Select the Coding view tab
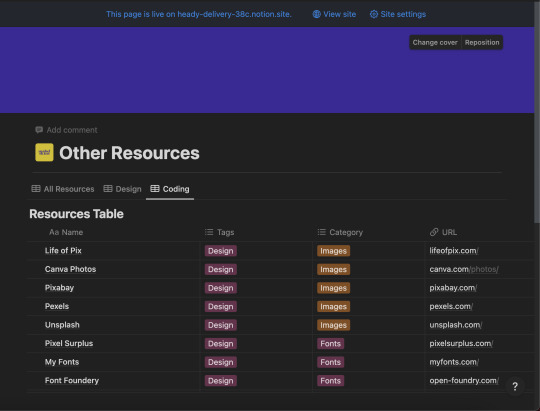 pos(170,189)
